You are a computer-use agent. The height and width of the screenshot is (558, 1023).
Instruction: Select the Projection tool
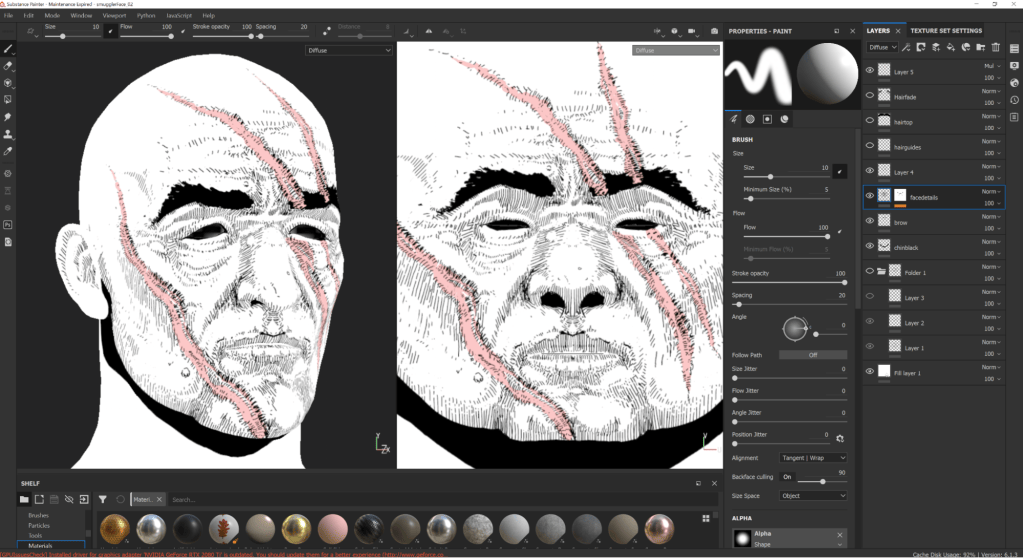(8, 83)
